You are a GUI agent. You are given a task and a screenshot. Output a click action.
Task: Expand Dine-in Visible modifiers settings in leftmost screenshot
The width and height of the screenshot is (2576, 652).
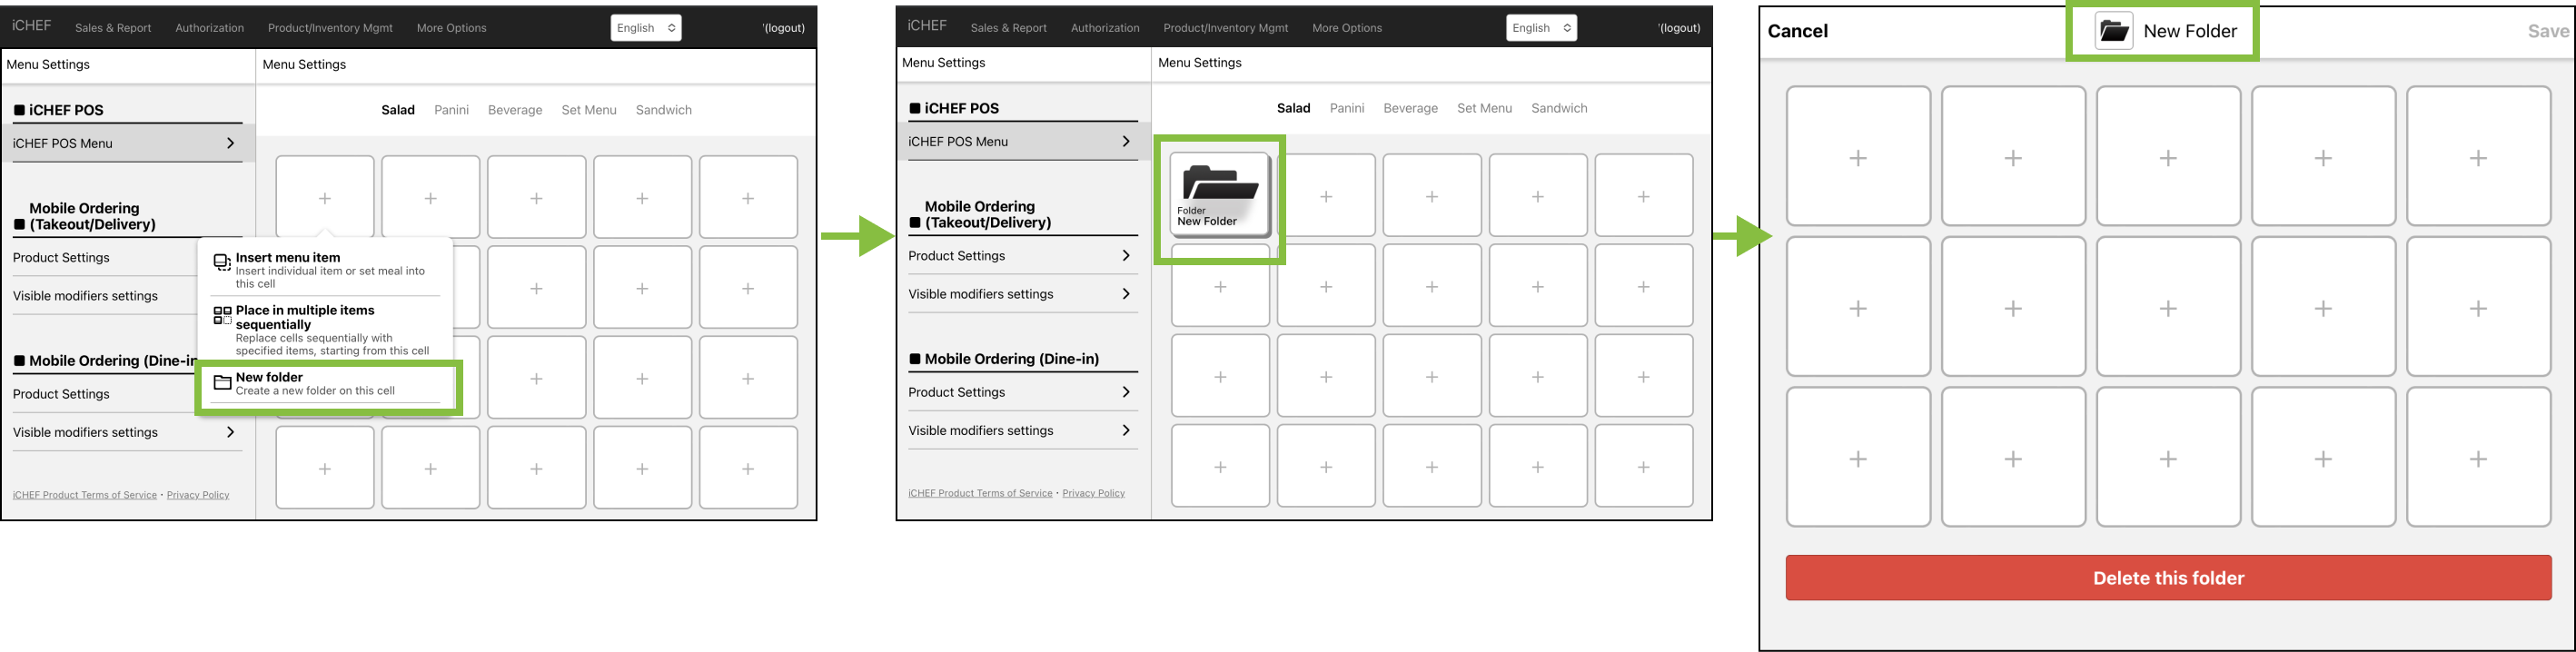pyautogui.click(x=230, y=432)
